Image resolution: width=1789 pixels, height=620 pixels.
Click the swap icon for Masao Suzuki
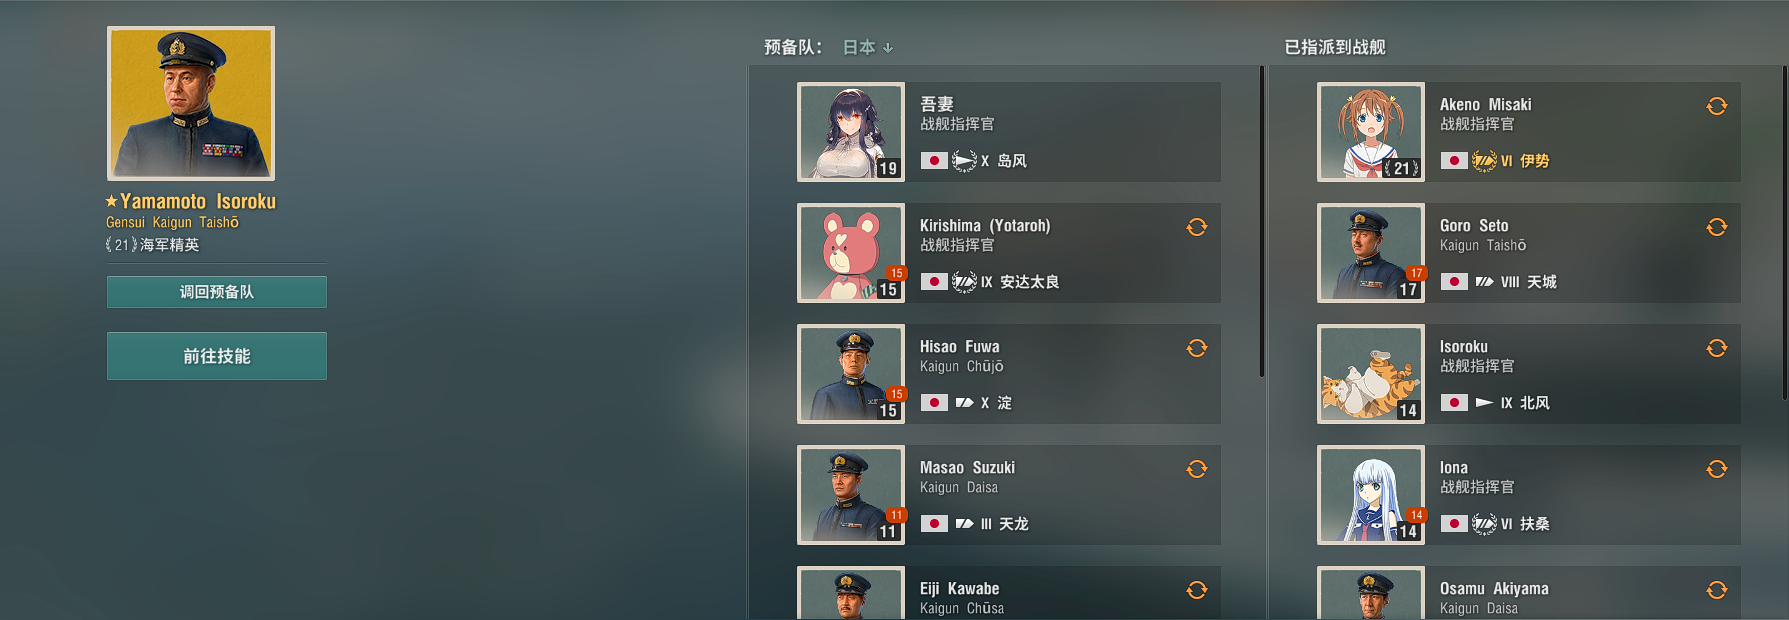point(1196,469)
